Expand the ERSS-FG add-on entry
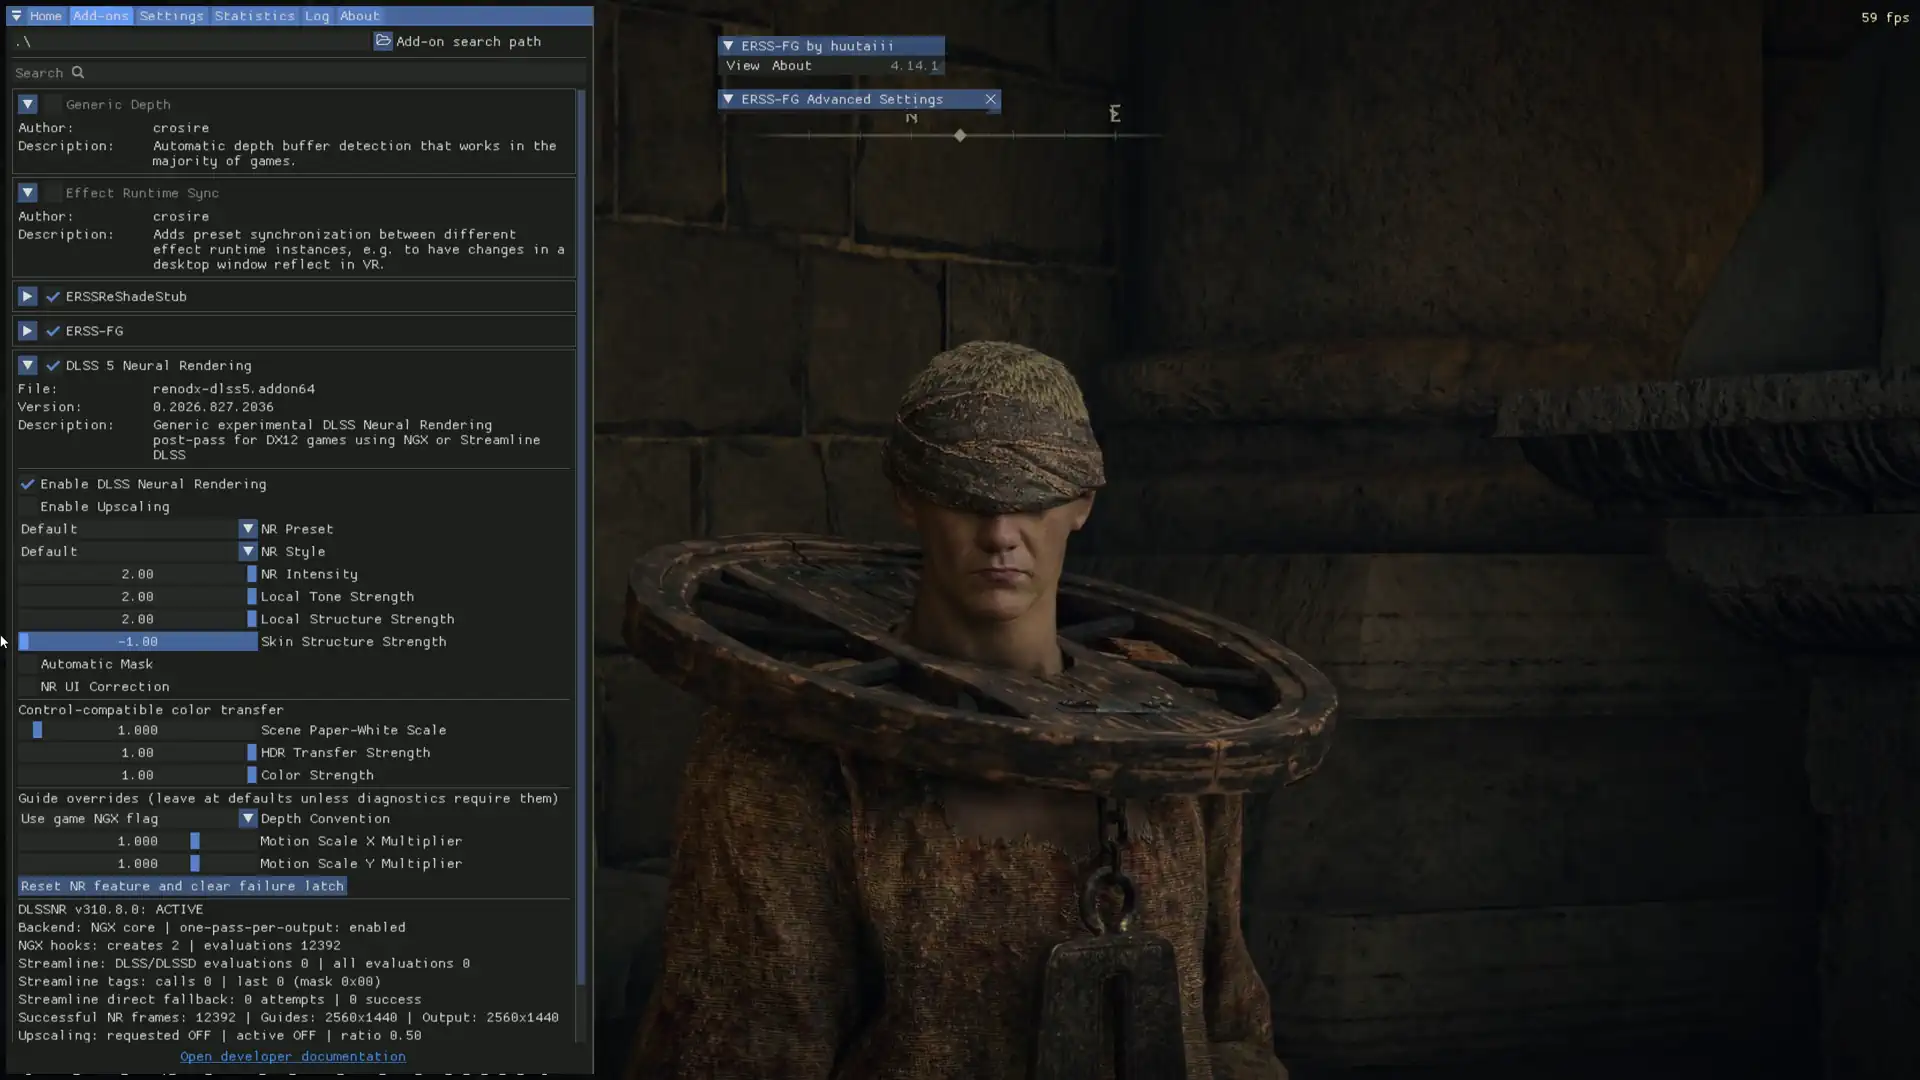This screenshot has width=1920, height=1080. 27,331
